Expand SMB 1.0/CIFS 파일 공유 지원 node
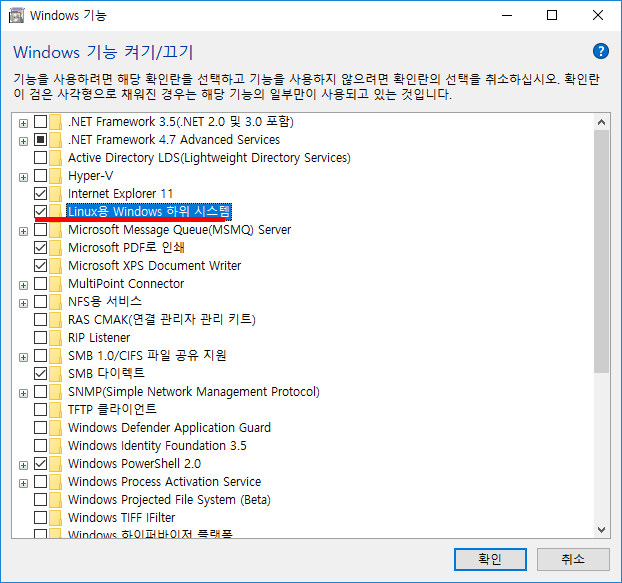The width and height of the screenshot is (622, 583). click(x=23, y=357)
